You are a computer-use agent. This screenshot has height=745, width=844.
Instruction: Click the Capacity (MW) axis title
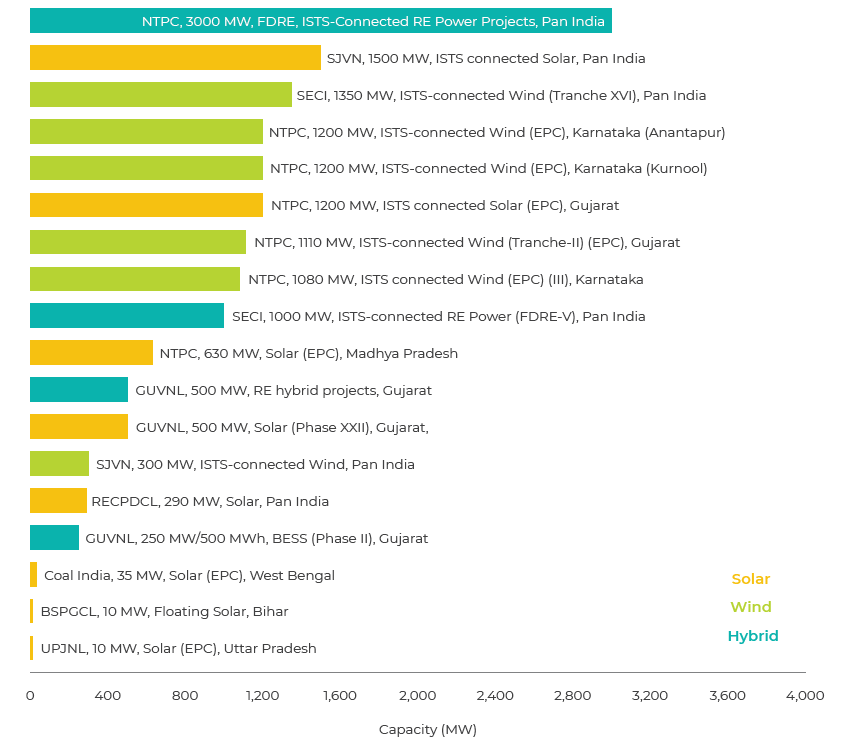[x=427, y=729]
